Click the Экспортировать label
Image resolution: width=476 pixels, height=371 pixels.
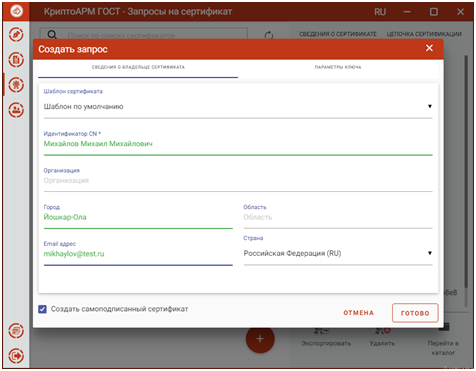coord(326,343)
